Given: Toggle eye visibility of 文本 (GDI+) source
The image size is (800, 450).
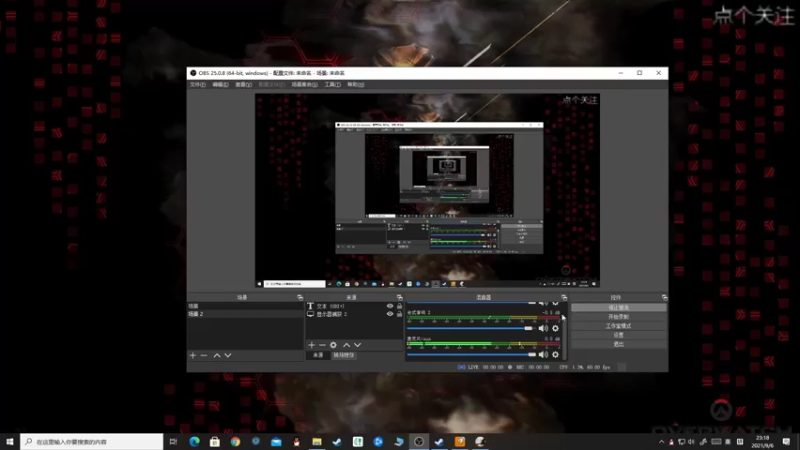Looking at the screenshot, I should pyautogui.click(x=390, y=306).
